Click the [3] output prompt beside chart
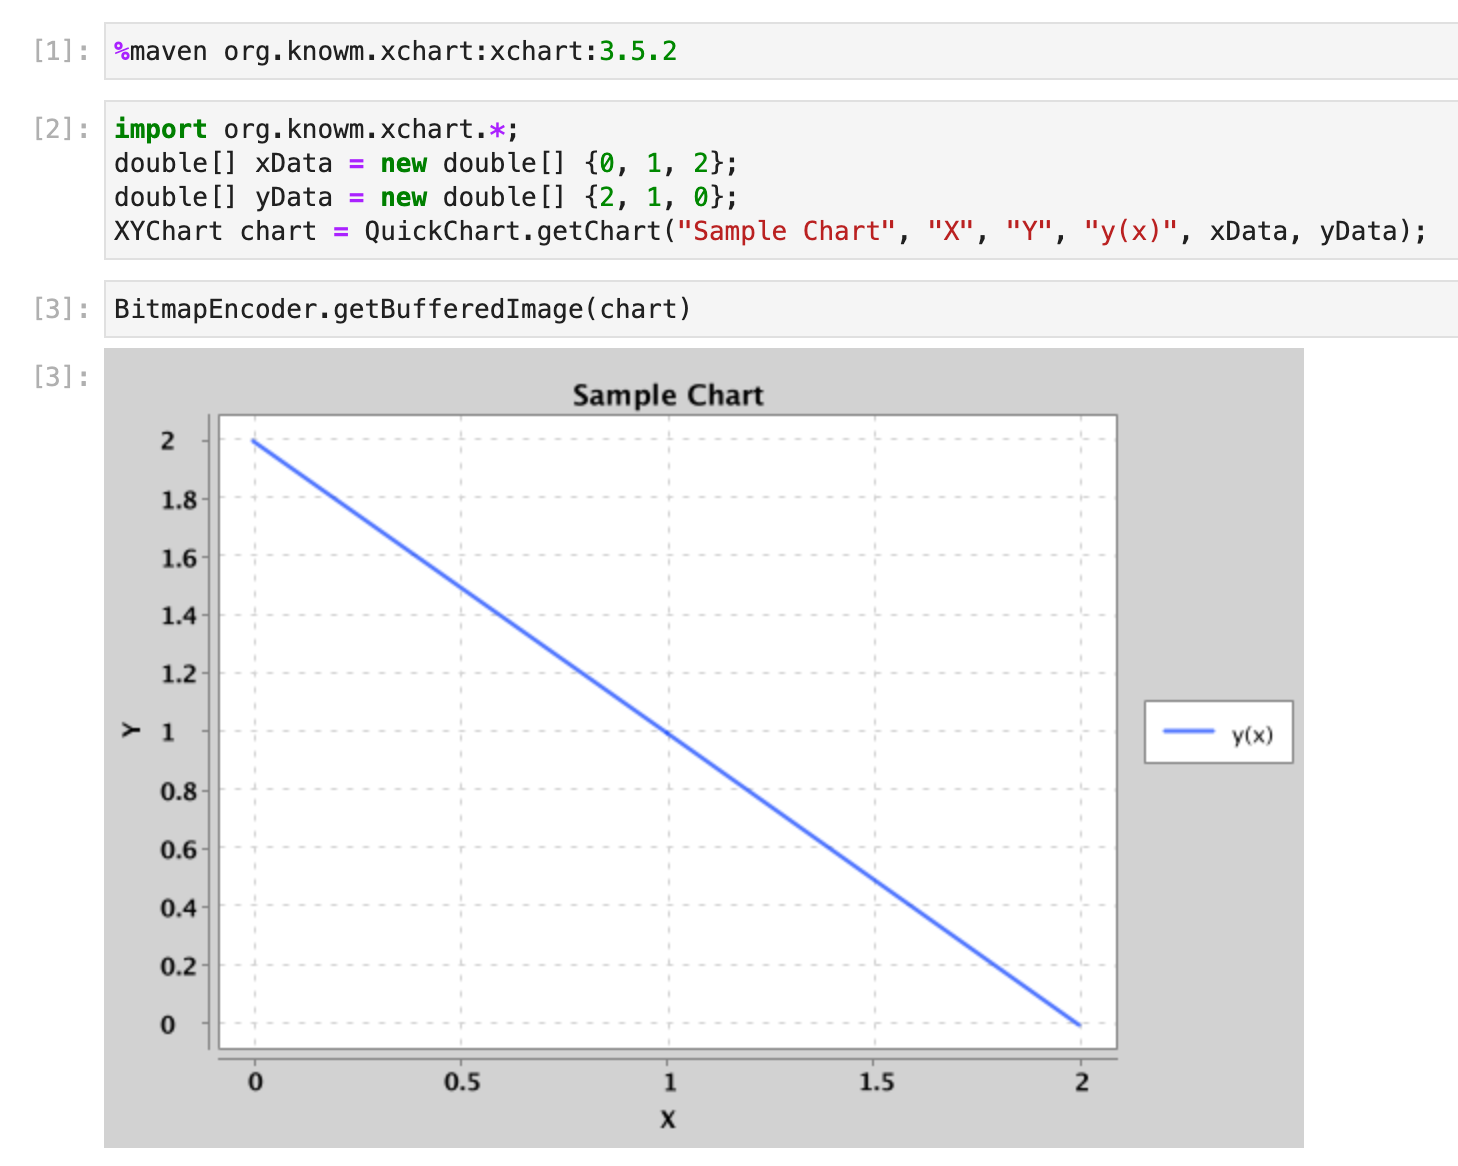 pyautogui.click(x=60, y=377)
